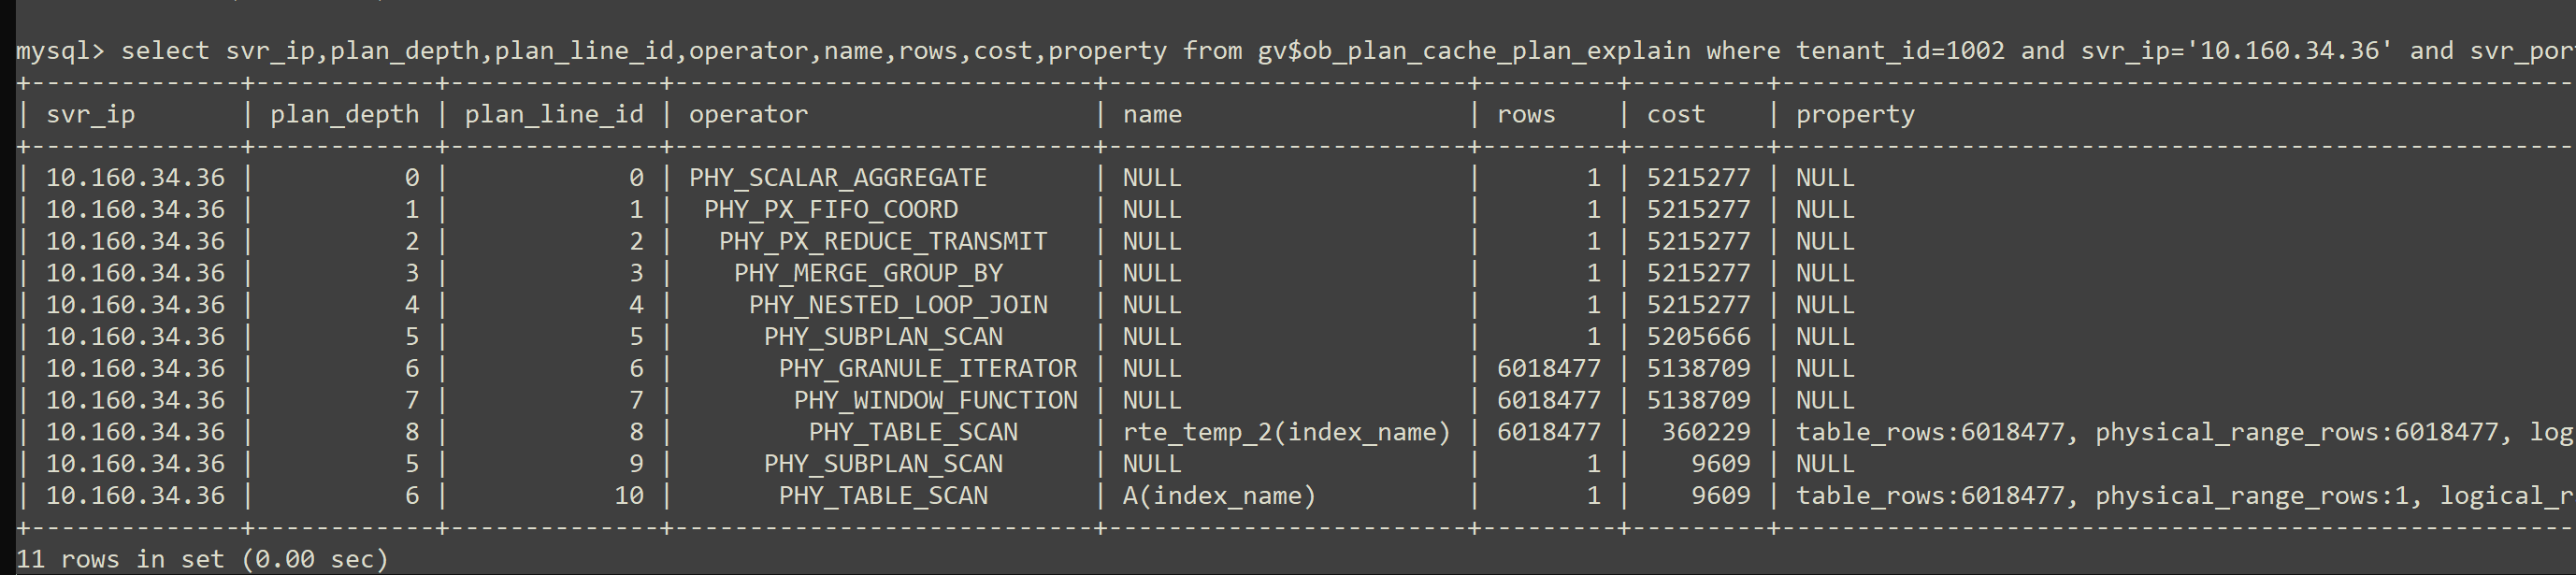Select the PHY_NESTED_LOOP_JOIN entry
The height and width of the screenshot is (575, 2576).
pyautogui.click(x=898, y=305)
